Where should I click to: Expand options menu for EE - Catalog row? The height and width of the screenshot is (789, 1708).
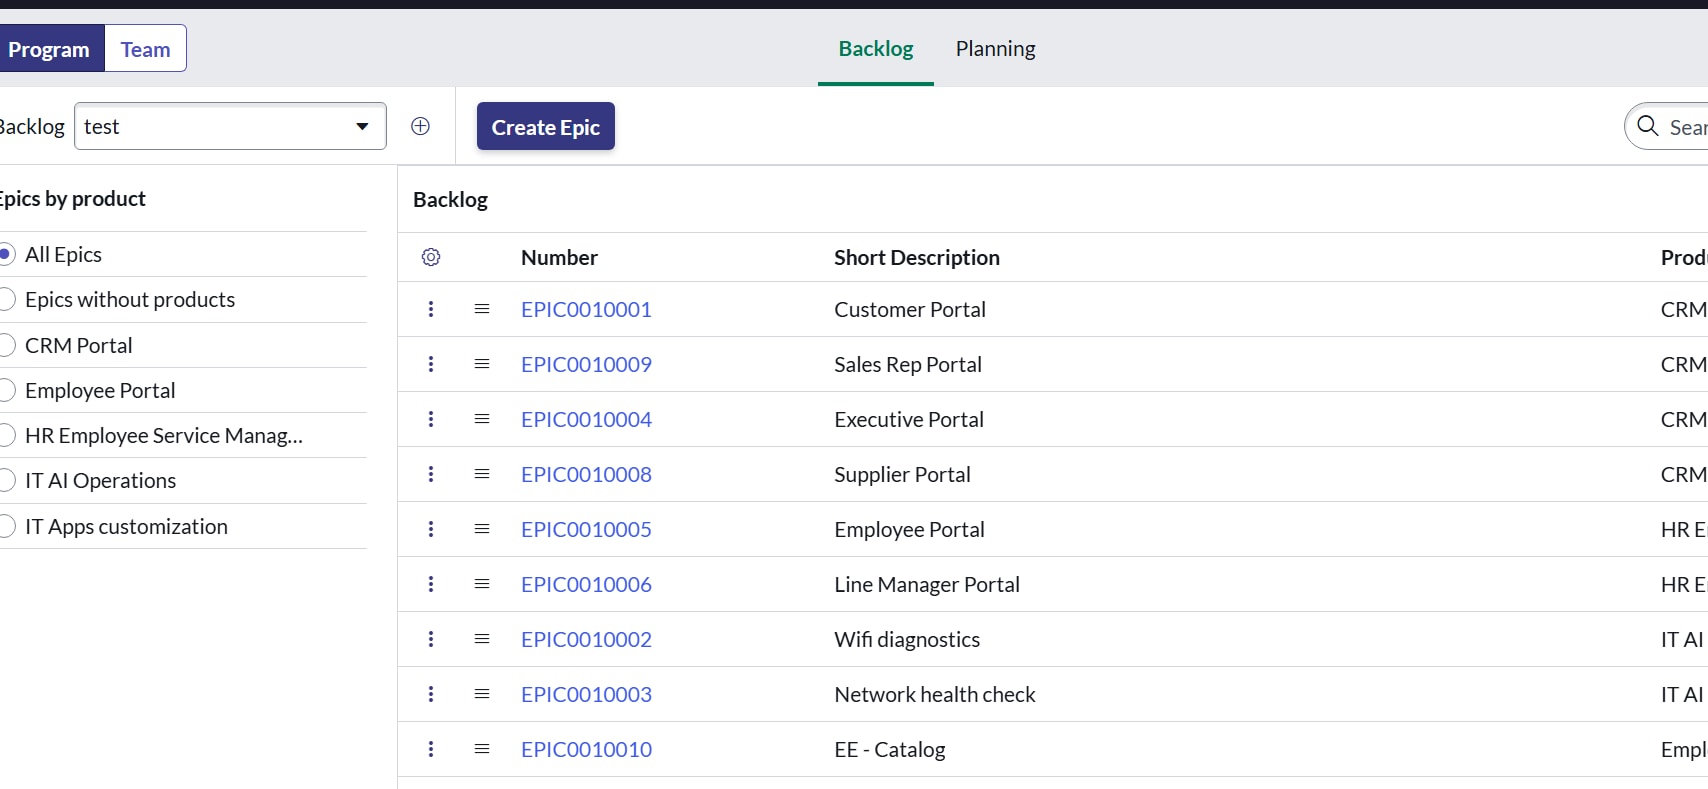click(431, 749)
